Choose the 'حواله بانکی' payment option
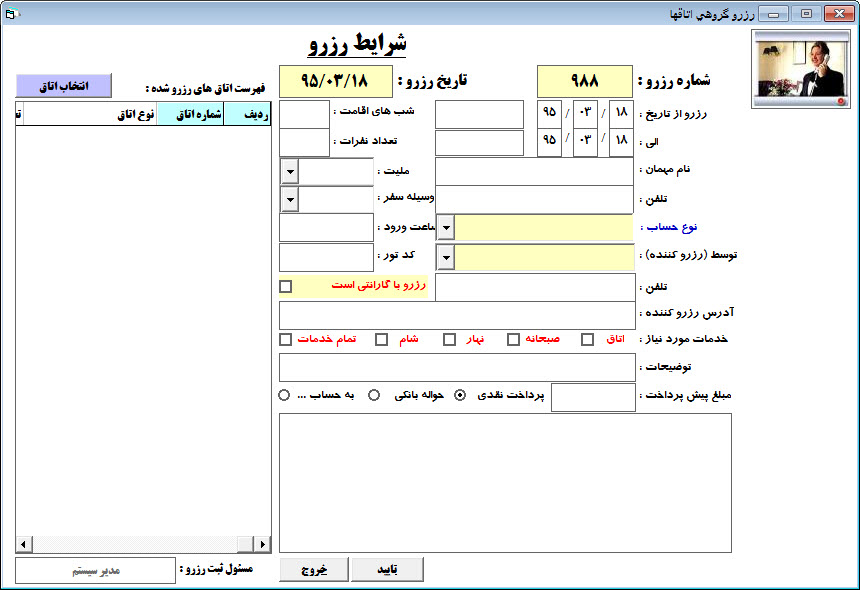 point(374,395)
